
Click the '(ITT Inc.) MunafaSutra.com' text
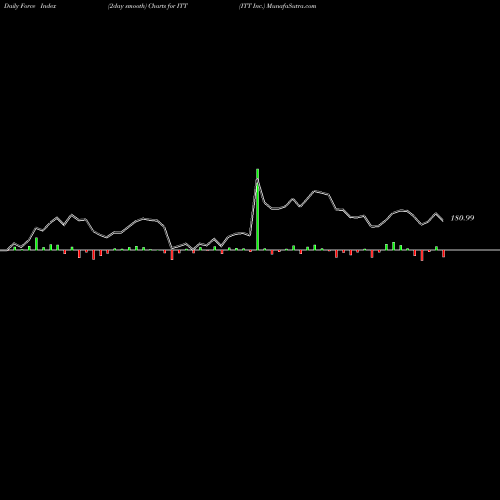click(277, 6)
